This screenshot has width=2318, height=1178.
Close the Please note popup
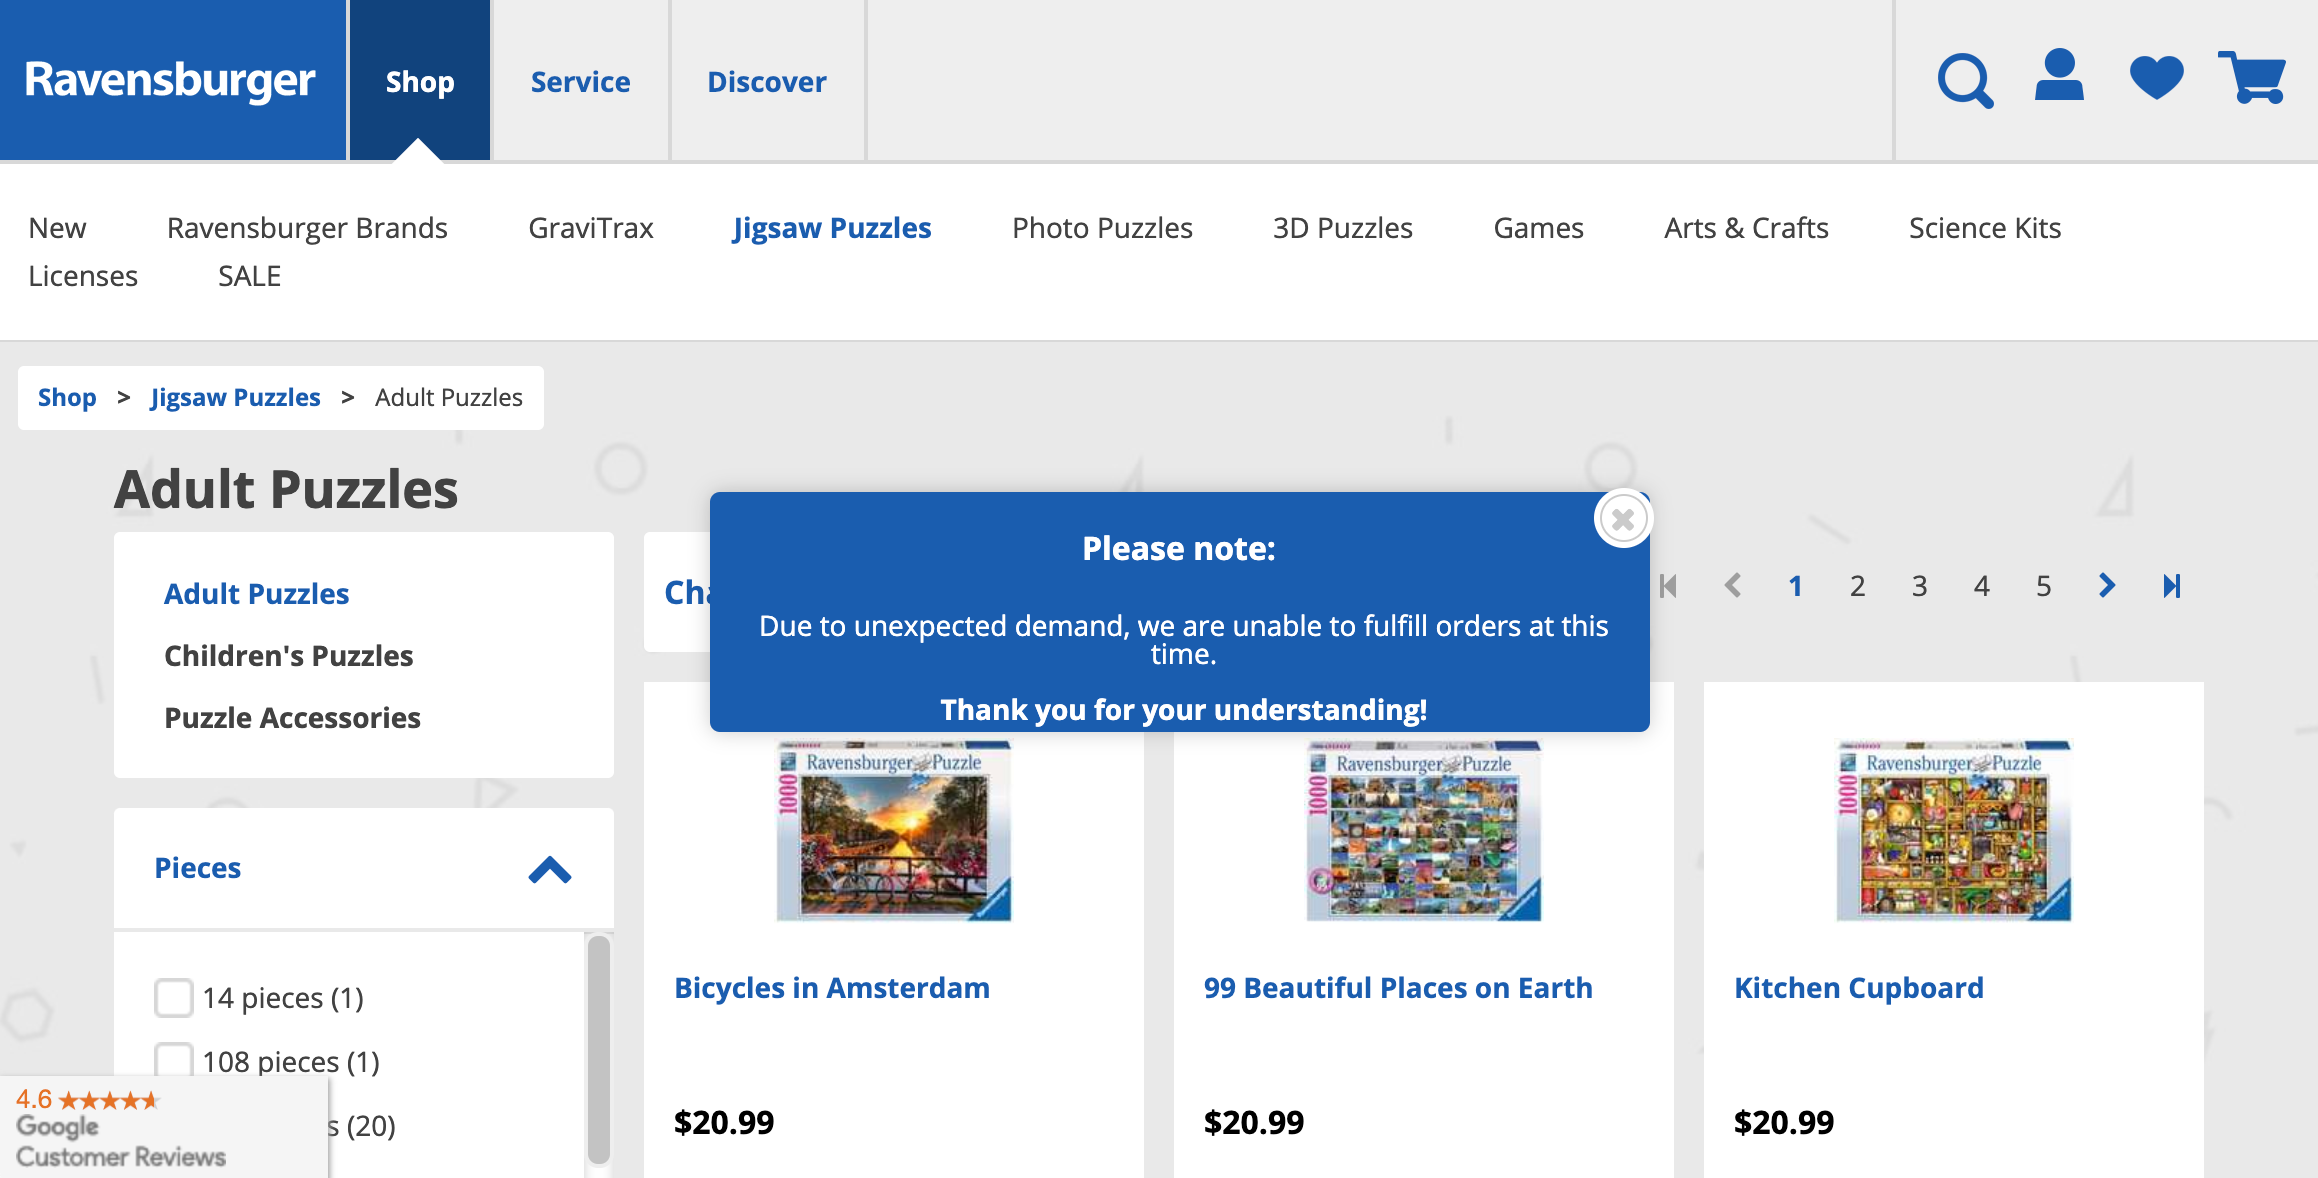[1622, 519]
